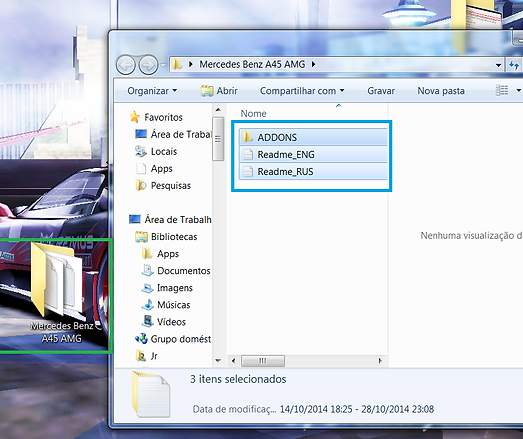This screenshot has width=523, height=439.
Task: Open the Jr user folder
Action: pos(146,356)
